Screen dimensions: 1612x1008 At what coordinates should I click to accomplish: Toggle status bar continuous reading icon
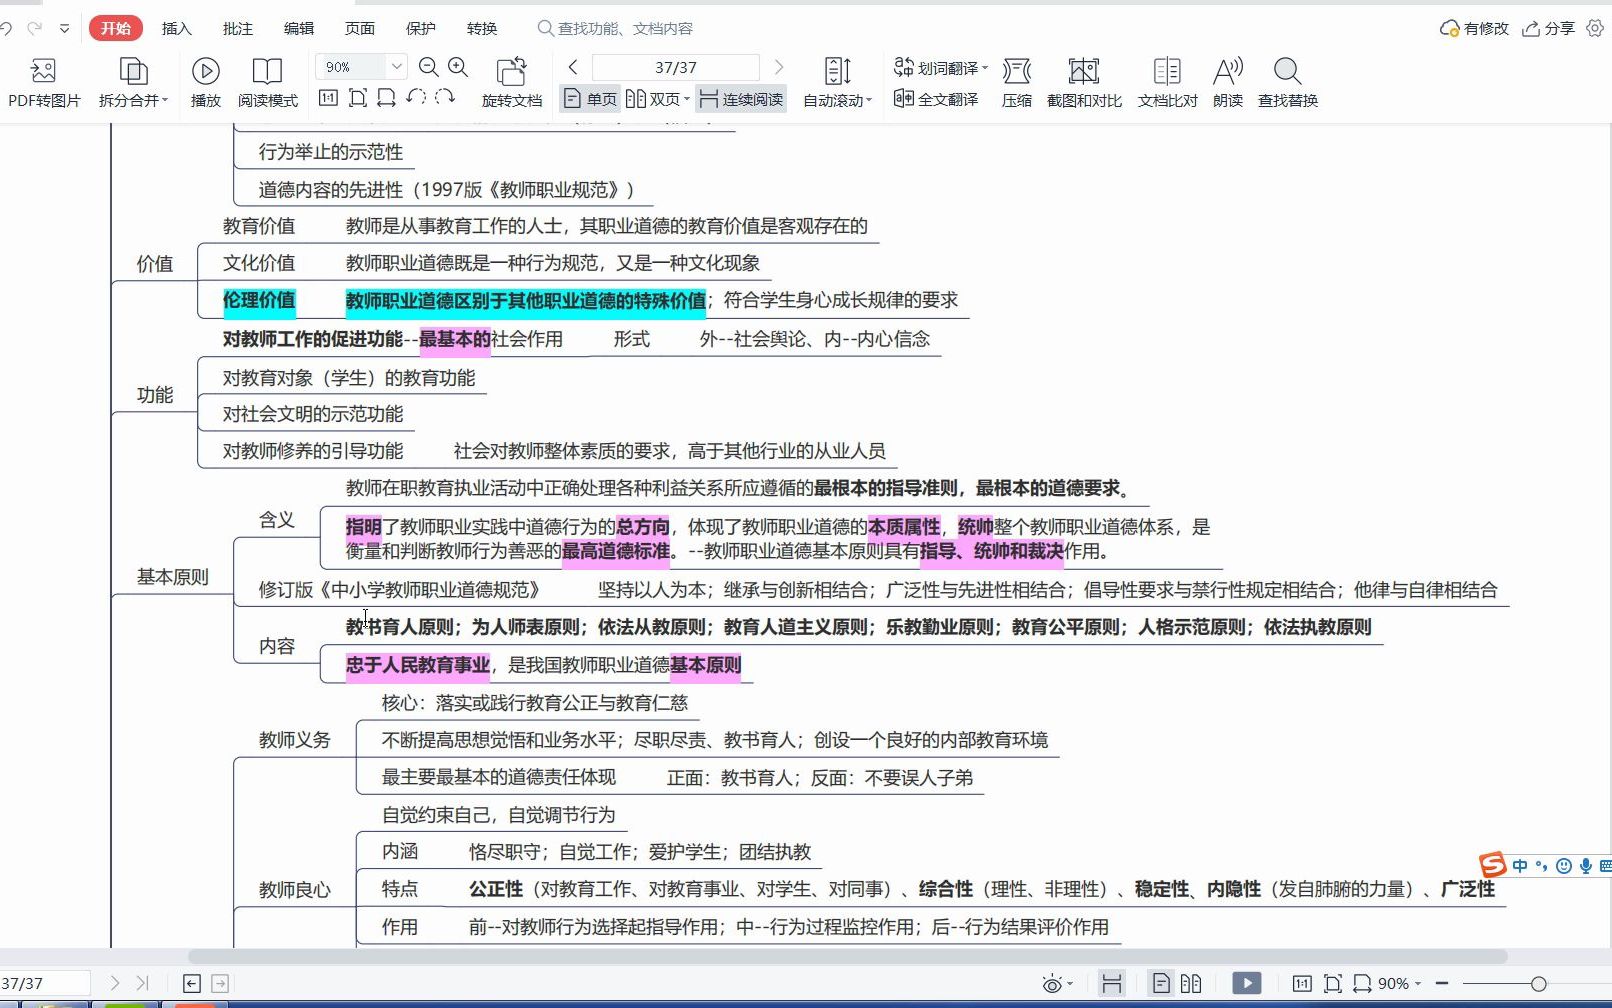pyautogui.click(x=1111, y=983)
